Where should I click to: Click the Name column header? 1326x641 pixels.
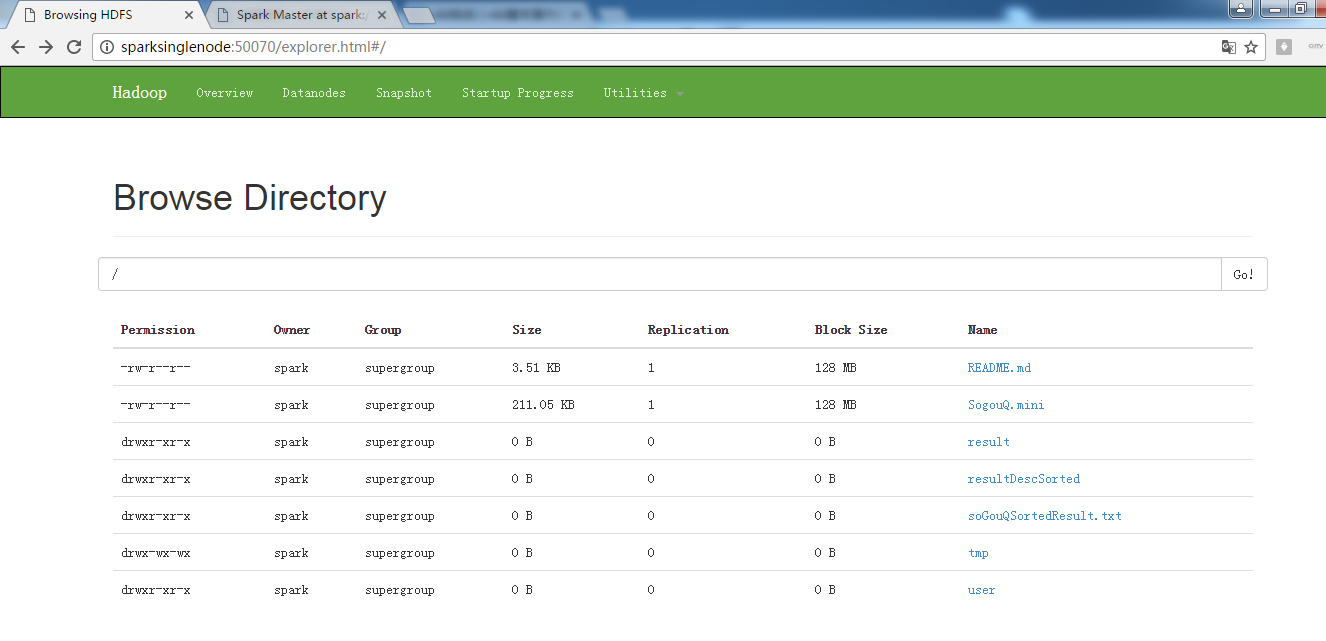click(x=982, y=330)
